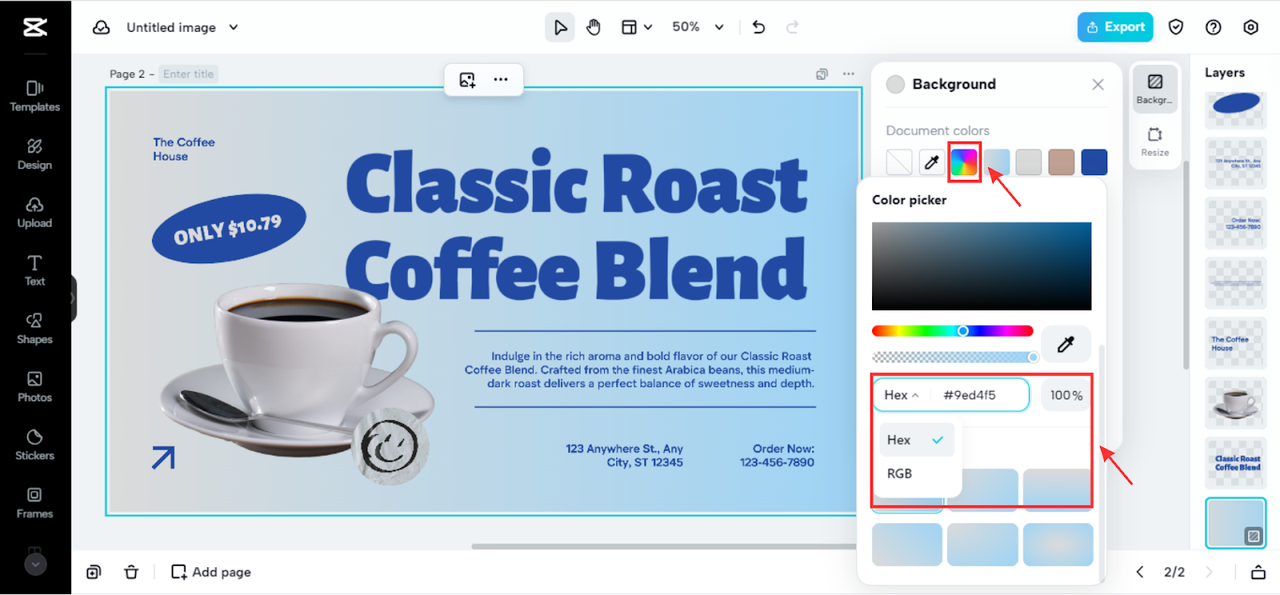This screenshot has width=1280, height=595.
Task: Open the Help question mark icon
Action: [1214, 27]
